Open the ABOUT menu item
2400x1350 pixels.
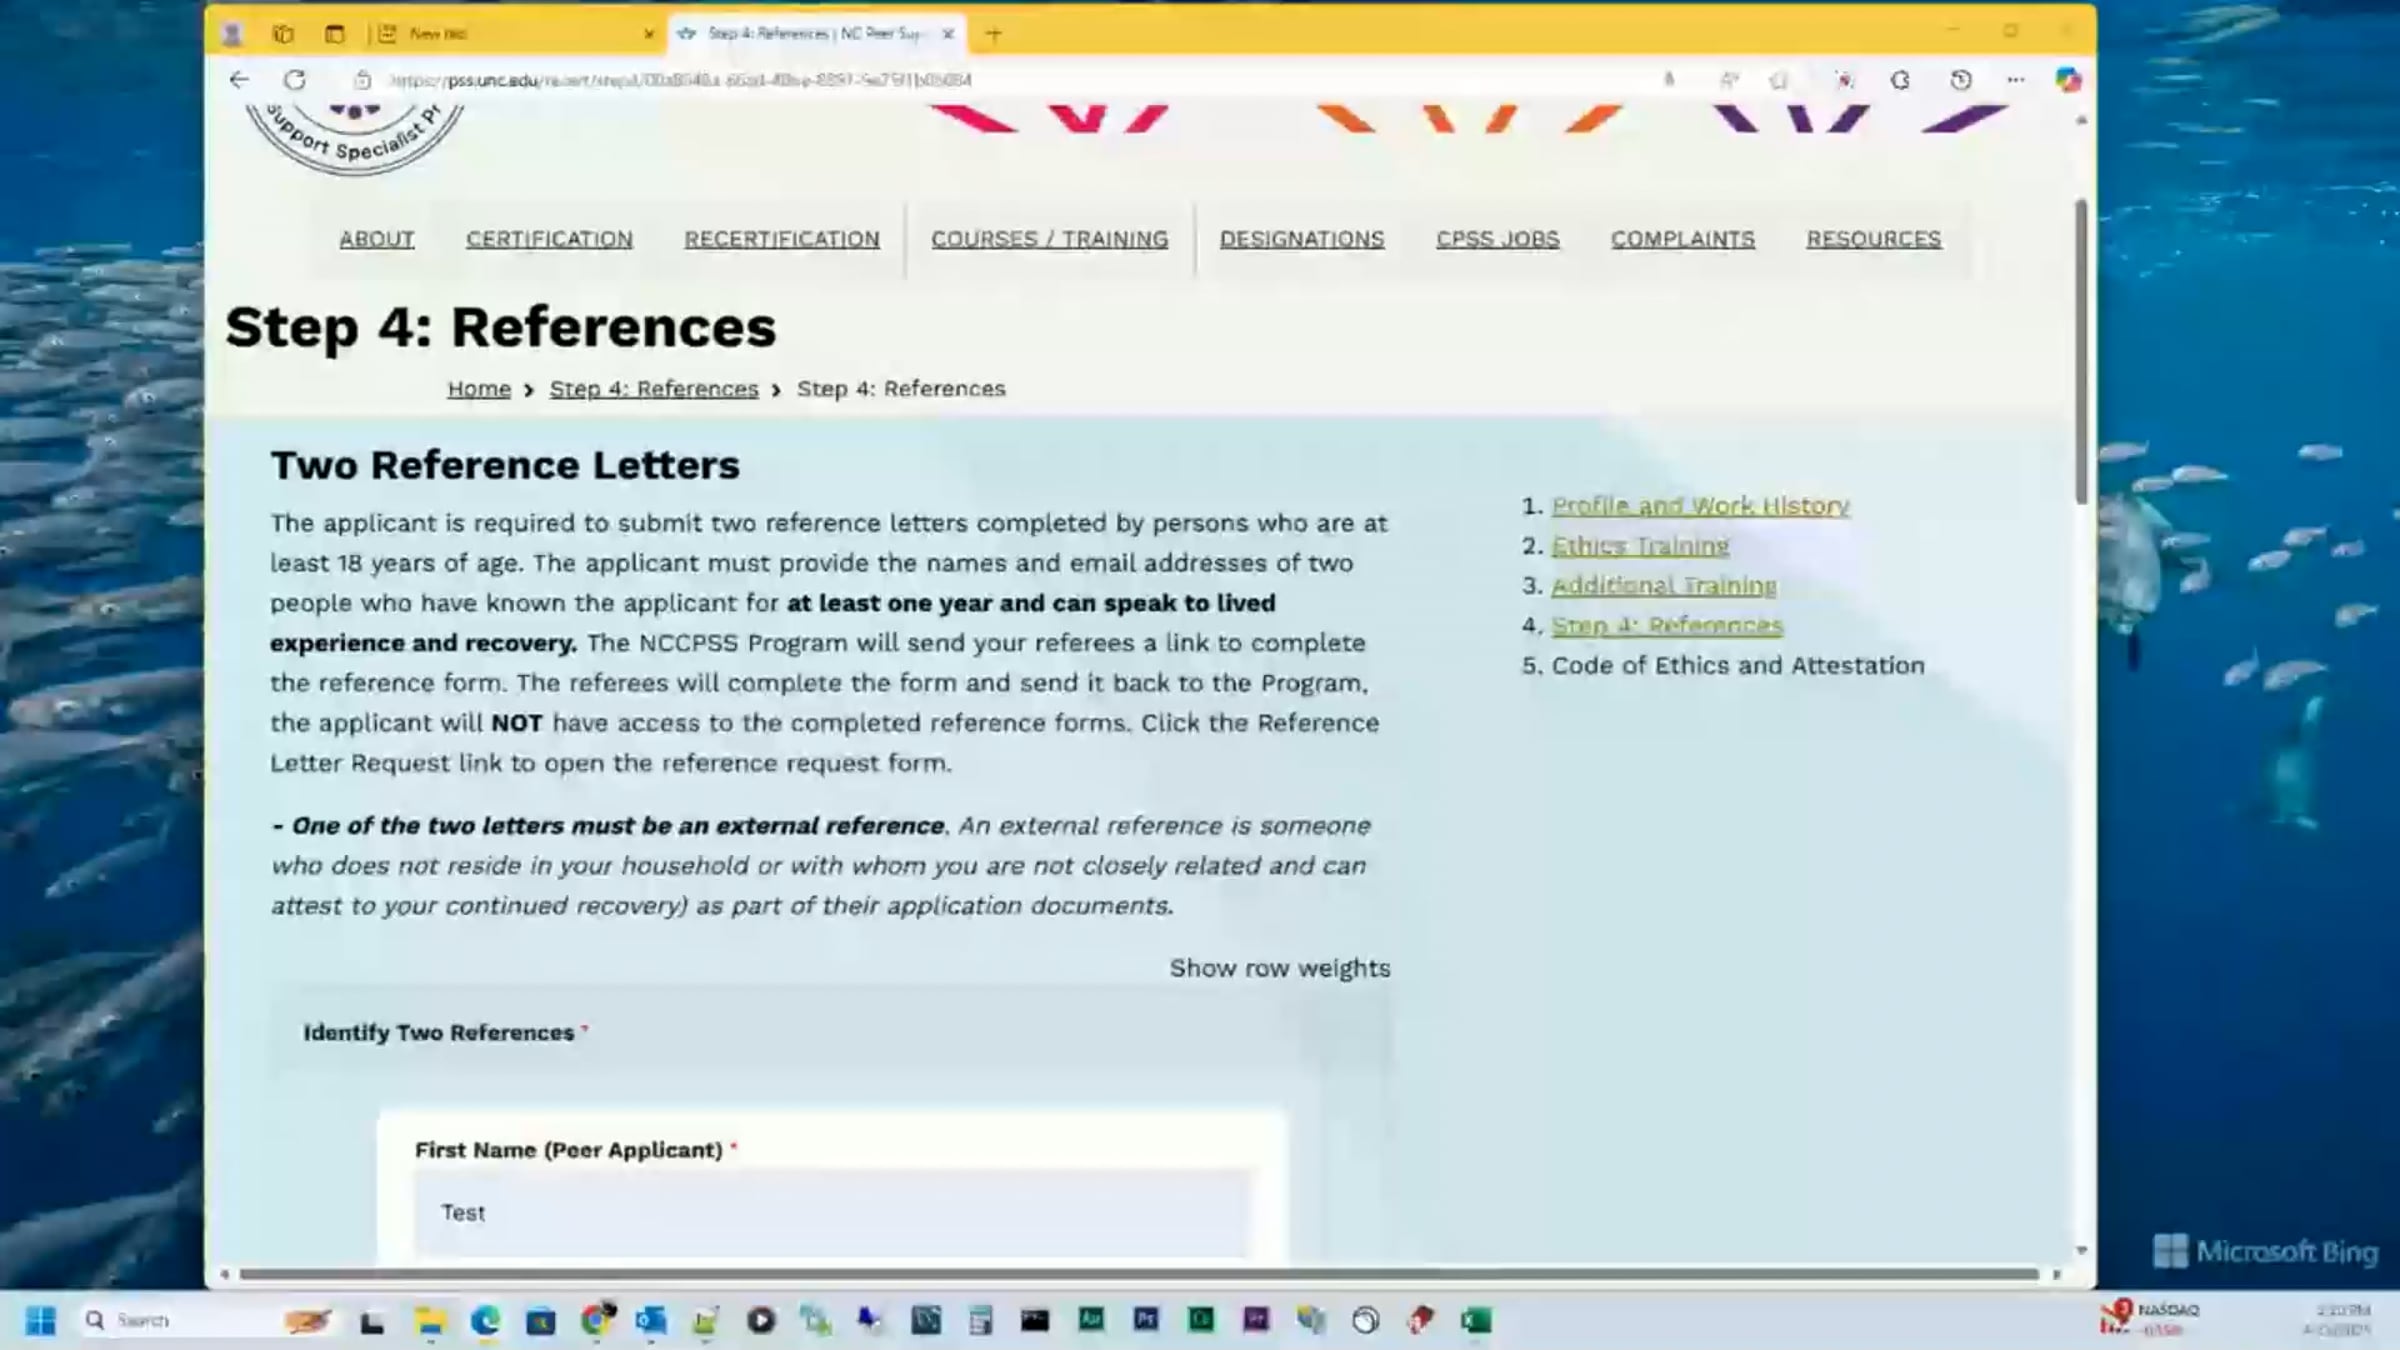377,239
